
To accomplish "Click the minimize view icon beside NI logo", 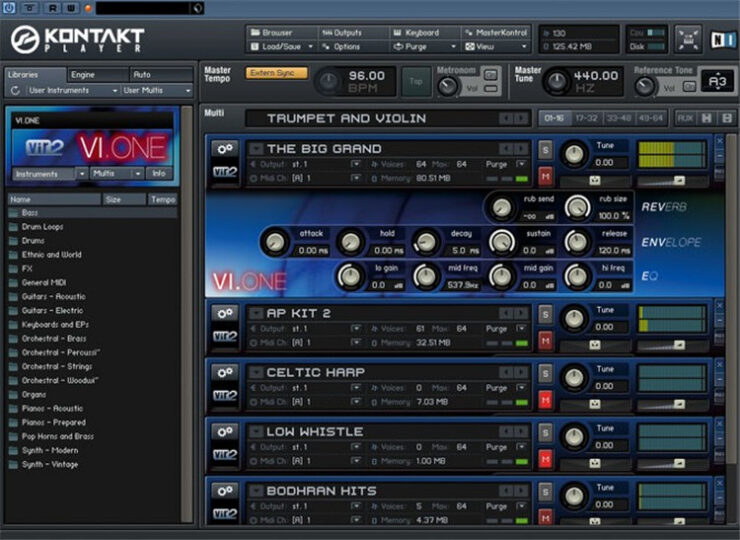I will [x=688, y=39].
